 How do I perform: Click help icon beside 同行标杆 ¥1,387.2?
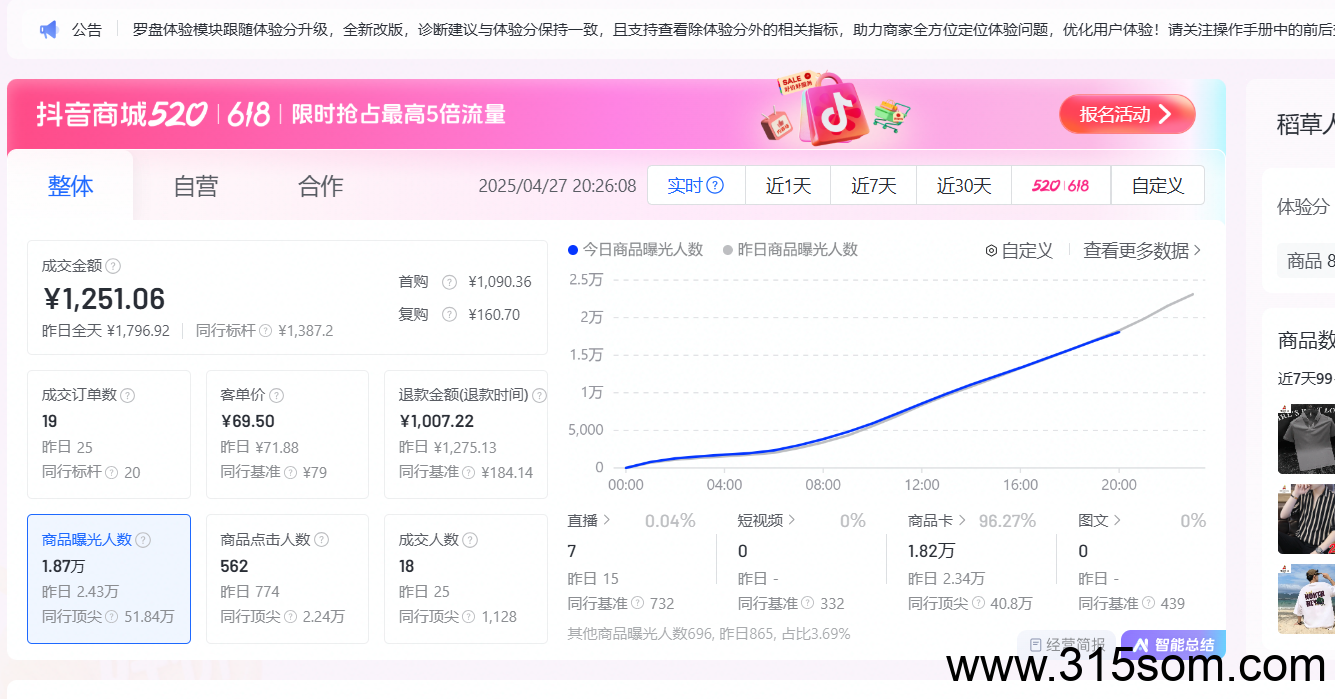pyautogui.click(x=266, y=330)
